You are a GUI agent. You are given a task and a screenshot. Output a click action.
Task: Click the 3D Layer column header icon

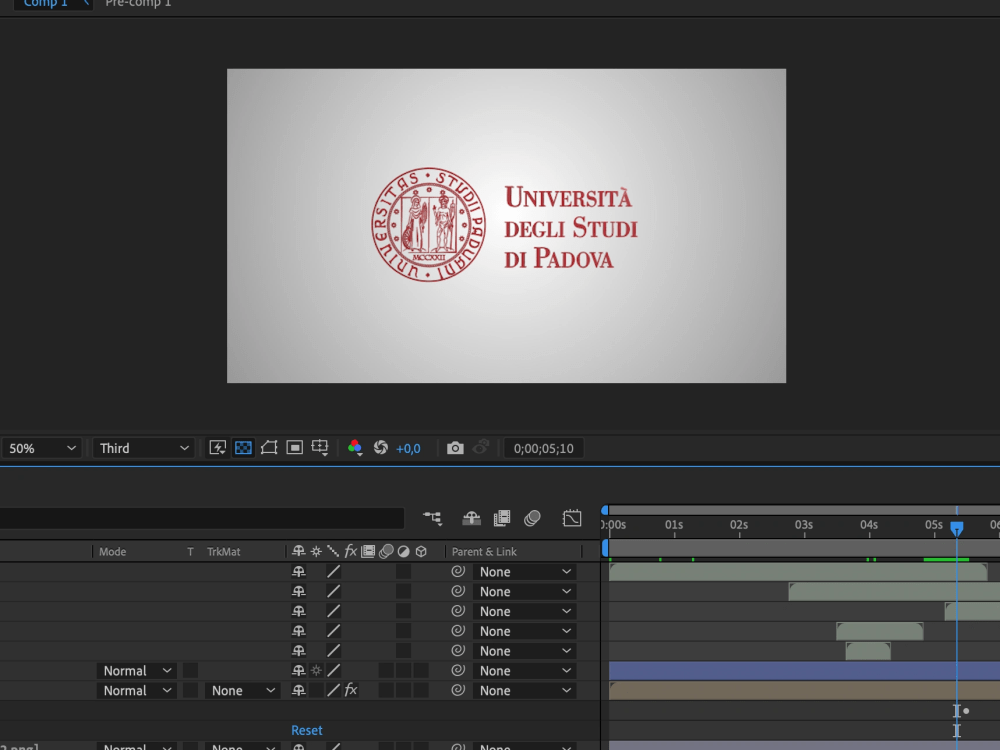point(421,552)
